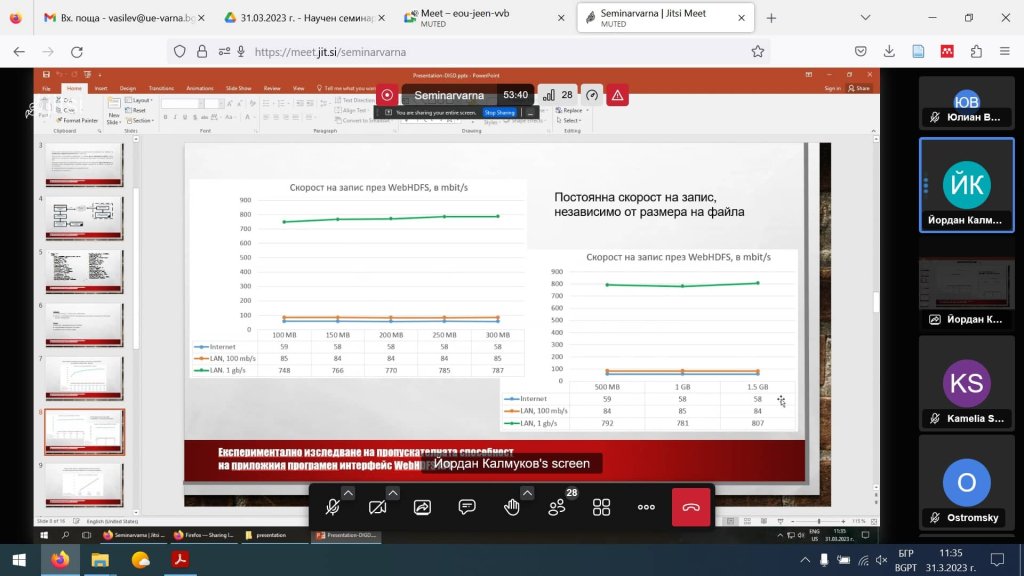Viewport: 1024px width, 576px height.
Task: Open the chat panel in Jitsi
Action: click(x=467, y=507)
